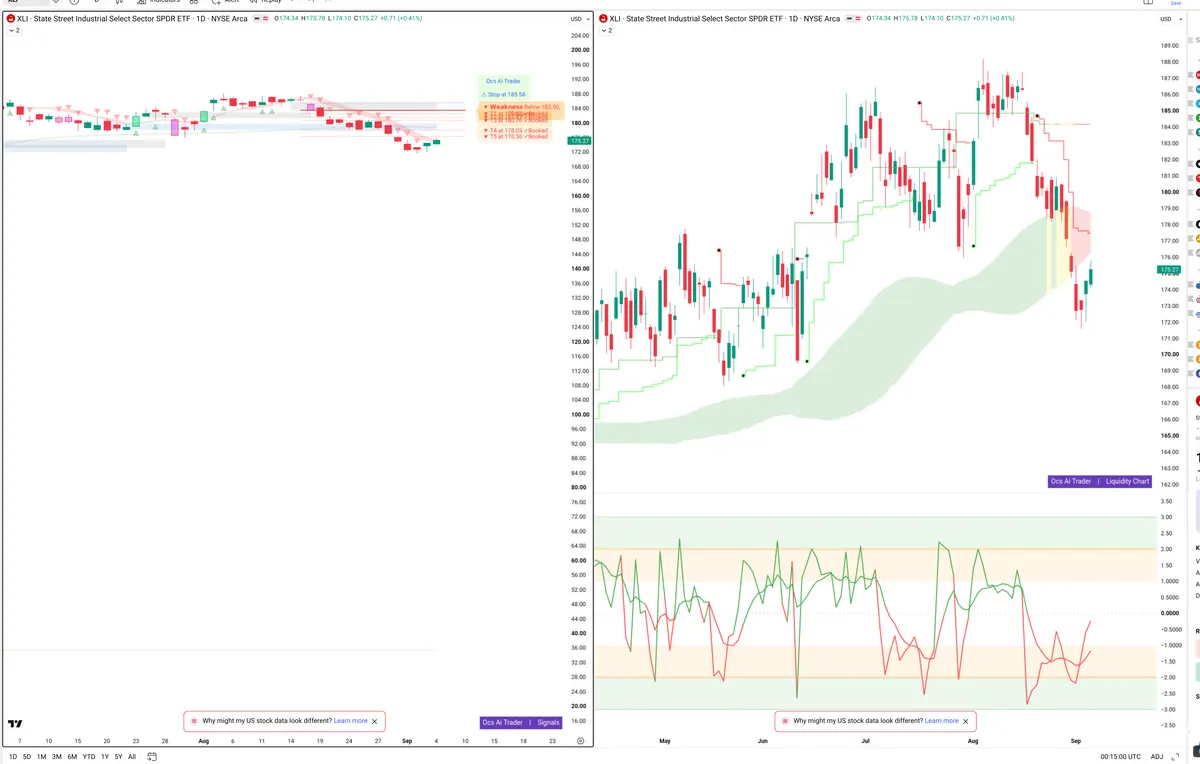1200x764 pixels.
Task: Click the alert icon in left chart data notice
Action: (193, 721)
